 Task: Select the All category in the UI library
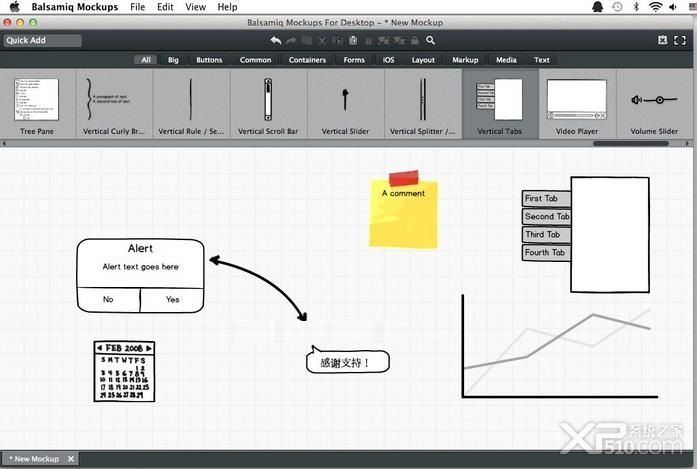pyautogui.click(x=146, y=60)
